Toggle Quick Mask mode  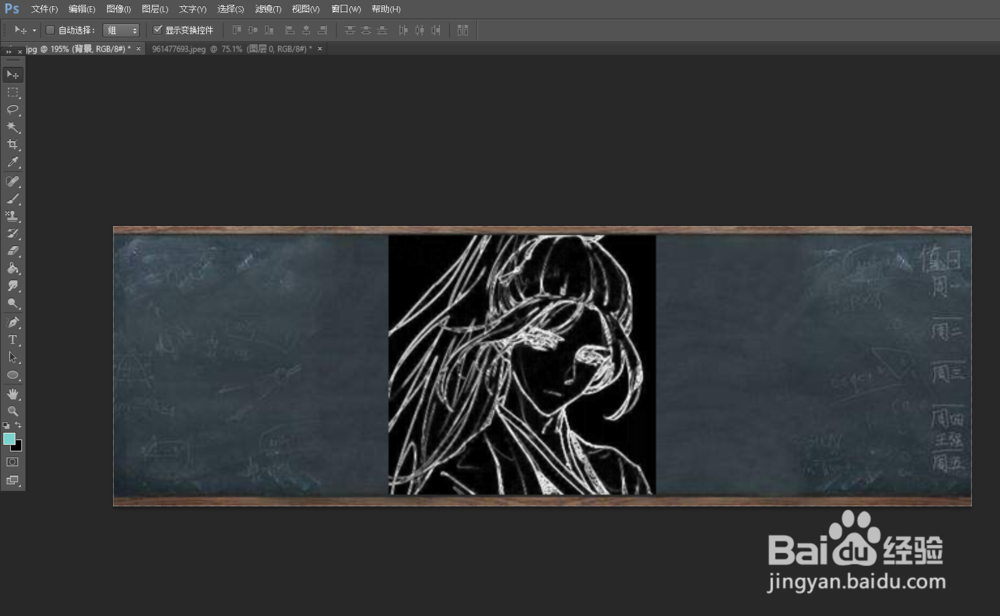[13, 462]
